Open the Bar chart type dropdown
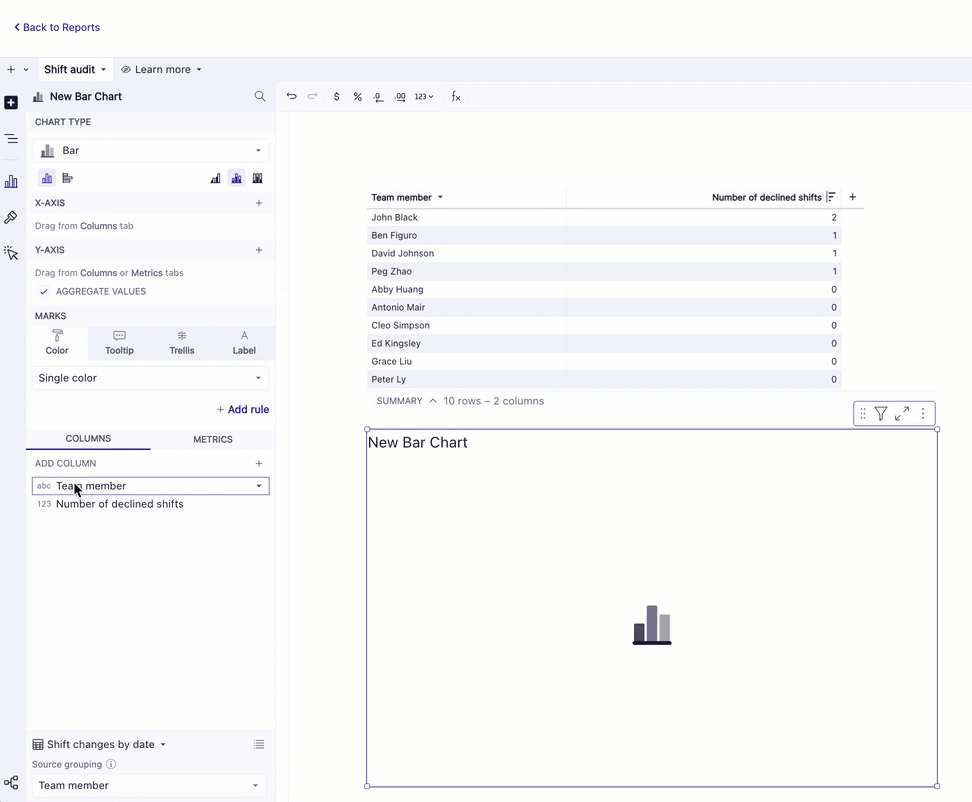972x802 pixels. click(x=151, y=151)
